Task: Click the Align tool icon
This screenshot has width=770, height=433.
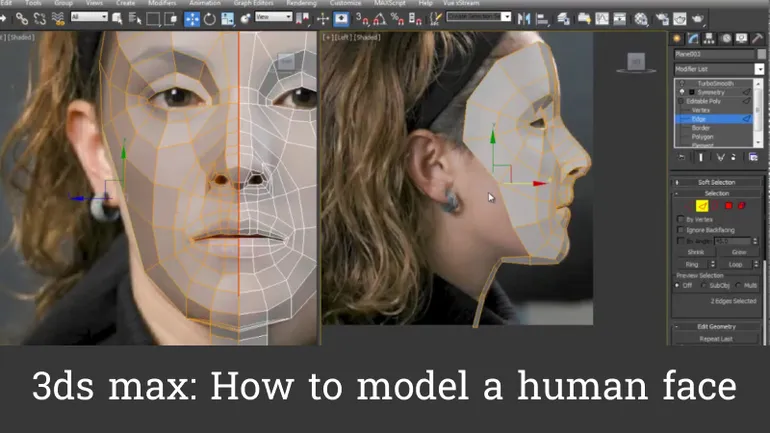Action: (x=542, y=19)
